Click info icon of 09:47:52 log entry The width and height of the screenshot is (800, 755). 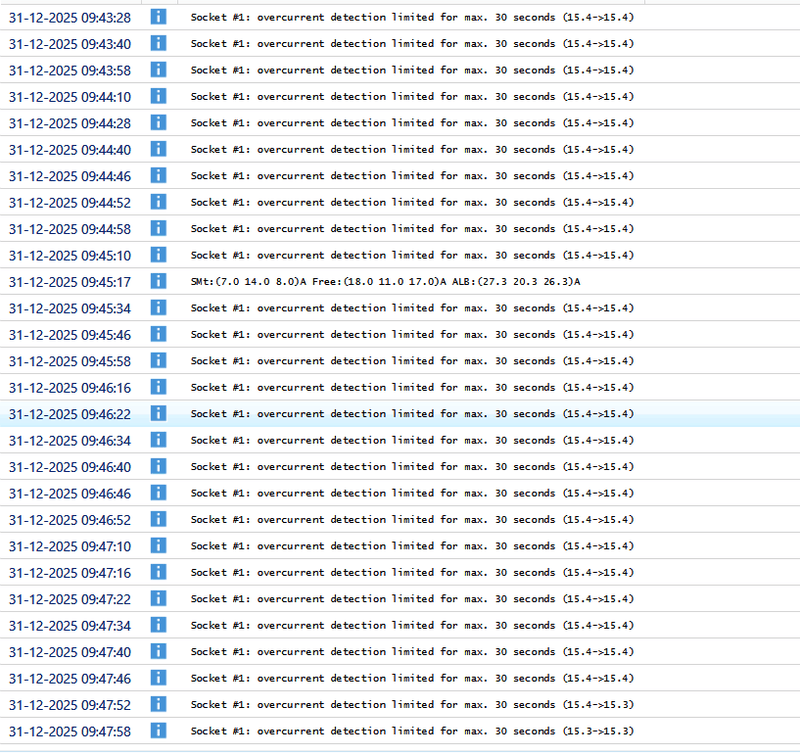[158, 704]
